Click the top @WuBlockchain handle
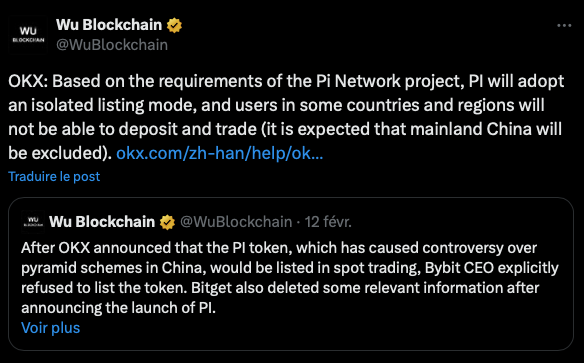 pyautogui.click(x=112, y=45)
